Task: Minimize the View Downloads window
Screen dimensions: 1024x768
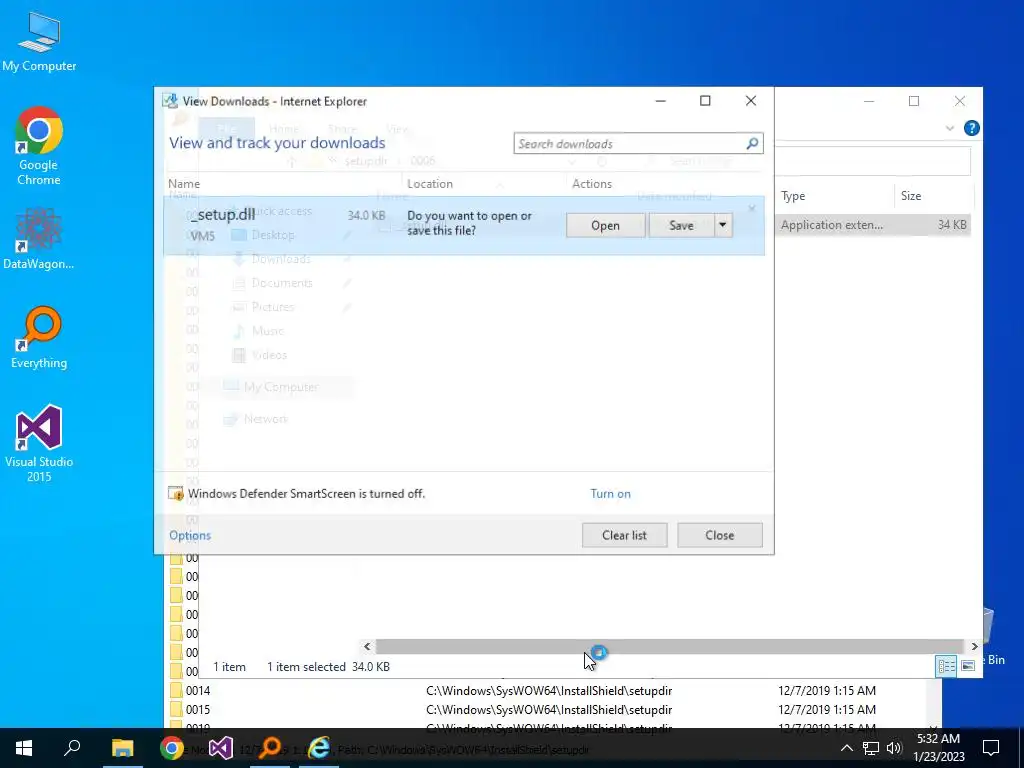Action: 660,101
